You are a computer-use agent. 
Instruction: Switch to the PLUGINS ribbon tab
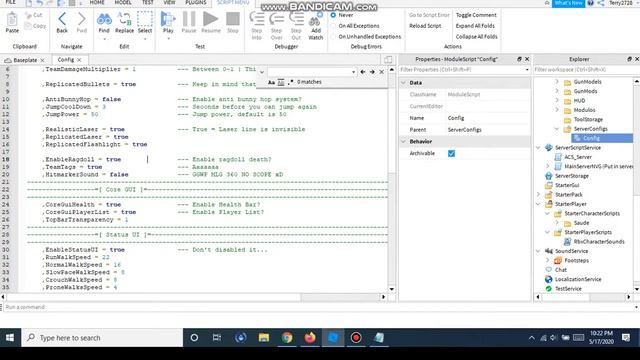pos(196,2)
